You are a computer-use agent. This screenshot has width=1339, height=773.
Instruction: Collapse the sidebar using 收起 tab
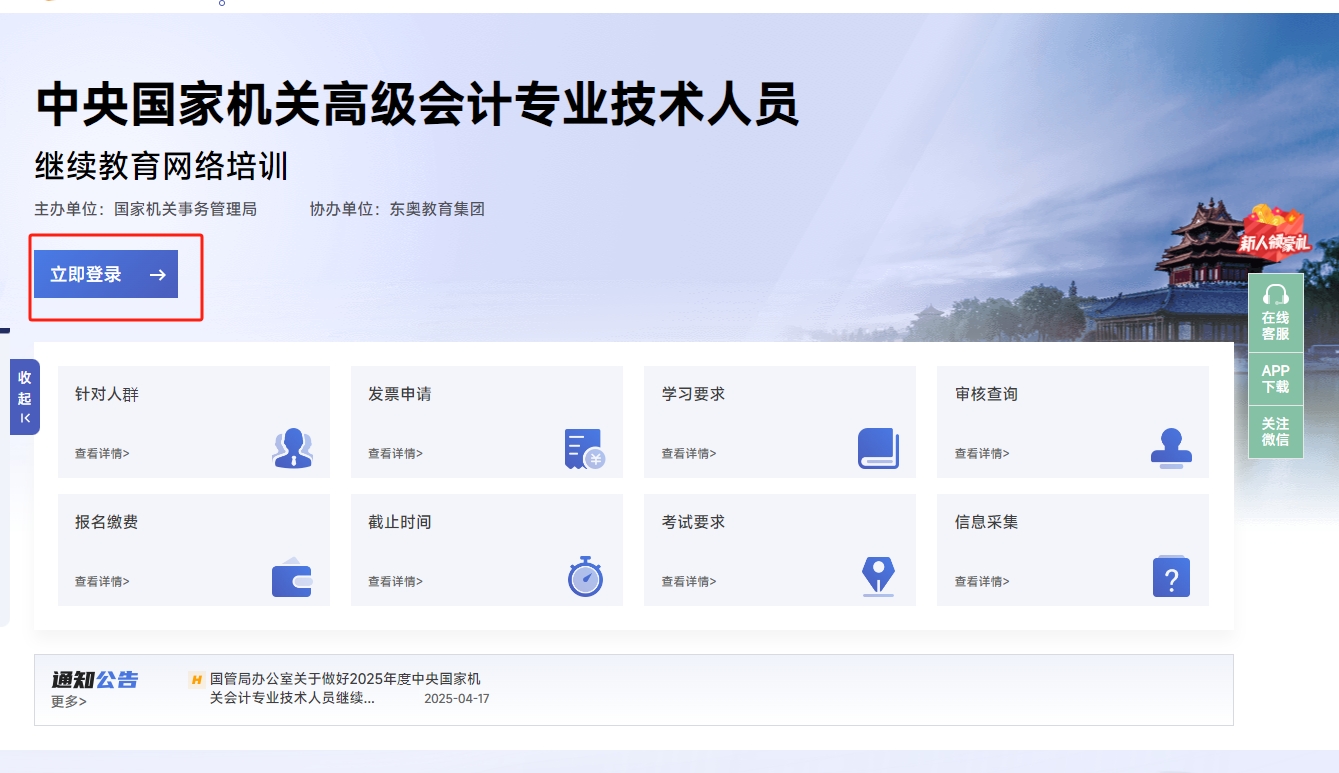[x=25, y=396]
